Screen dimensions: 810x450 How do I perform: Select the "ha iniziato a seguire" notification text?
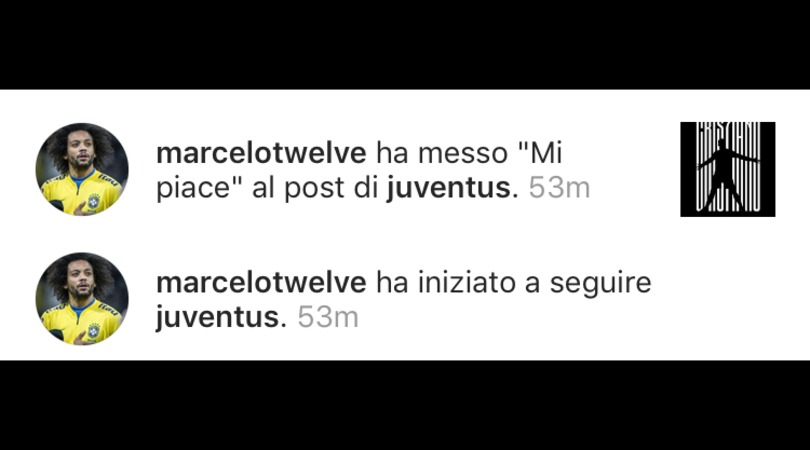click(x=403, y=300)
